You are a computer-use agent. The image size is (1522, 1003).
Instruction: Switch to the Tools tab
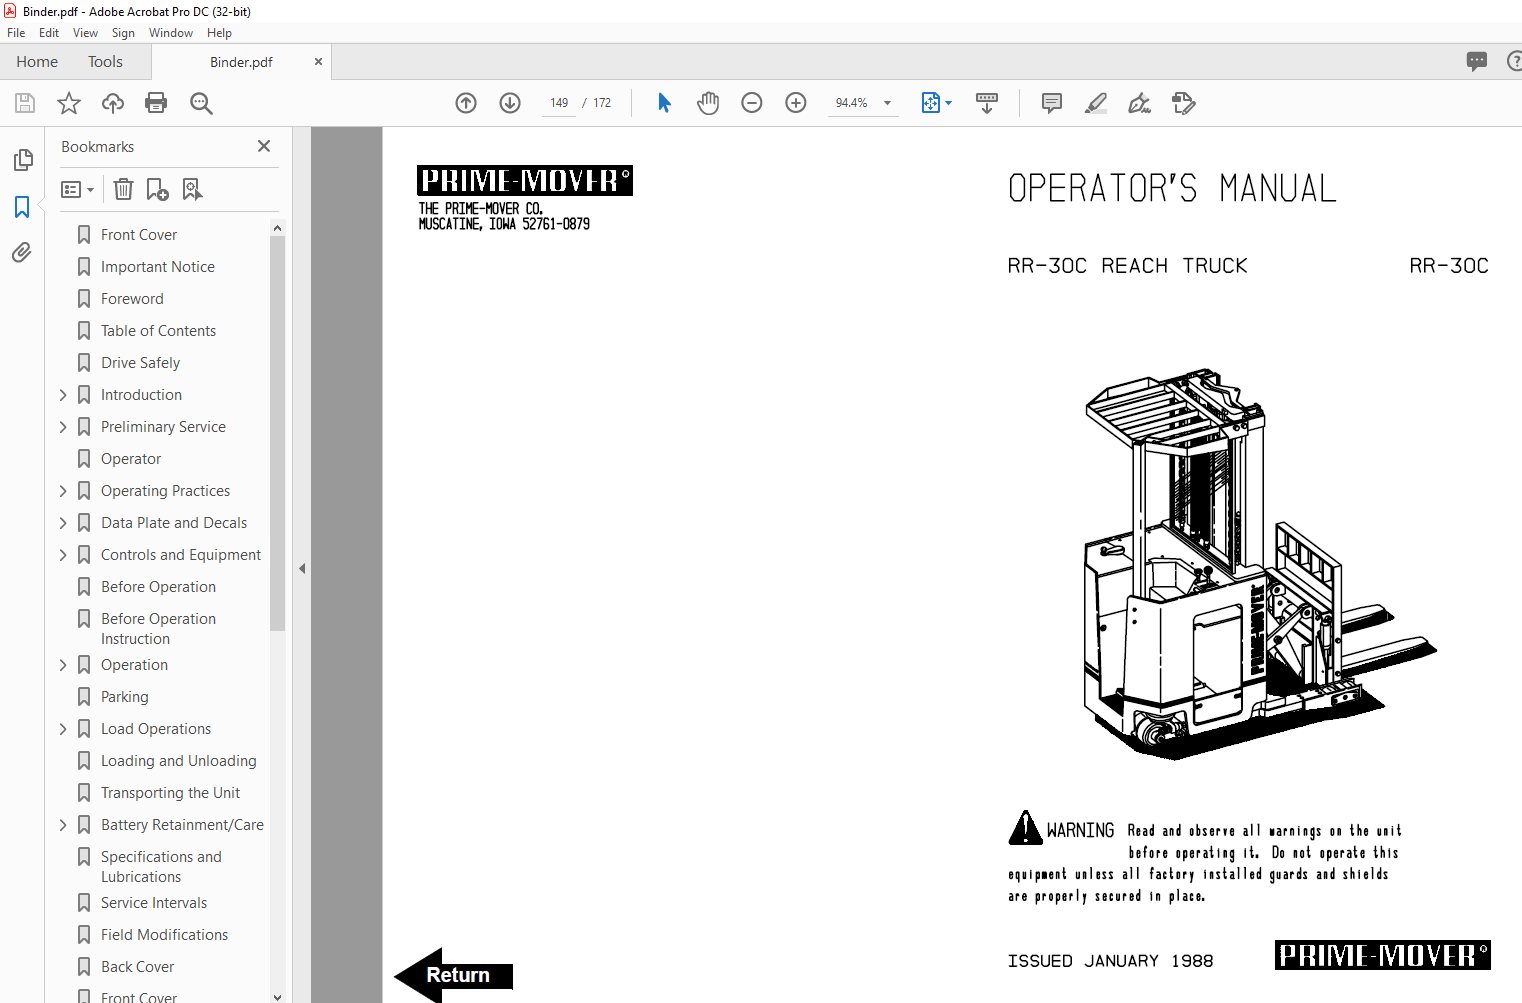[105, 62]
